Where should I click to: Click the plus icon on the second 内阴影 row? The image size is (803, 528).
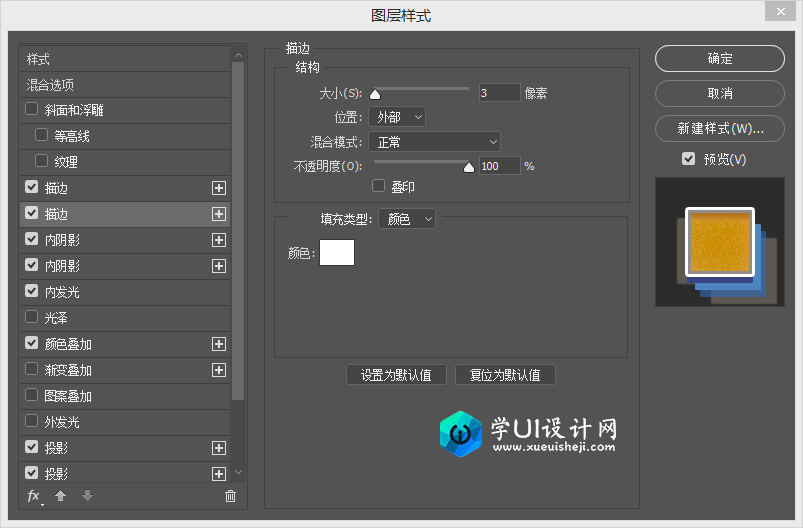[x=219, y=266]
